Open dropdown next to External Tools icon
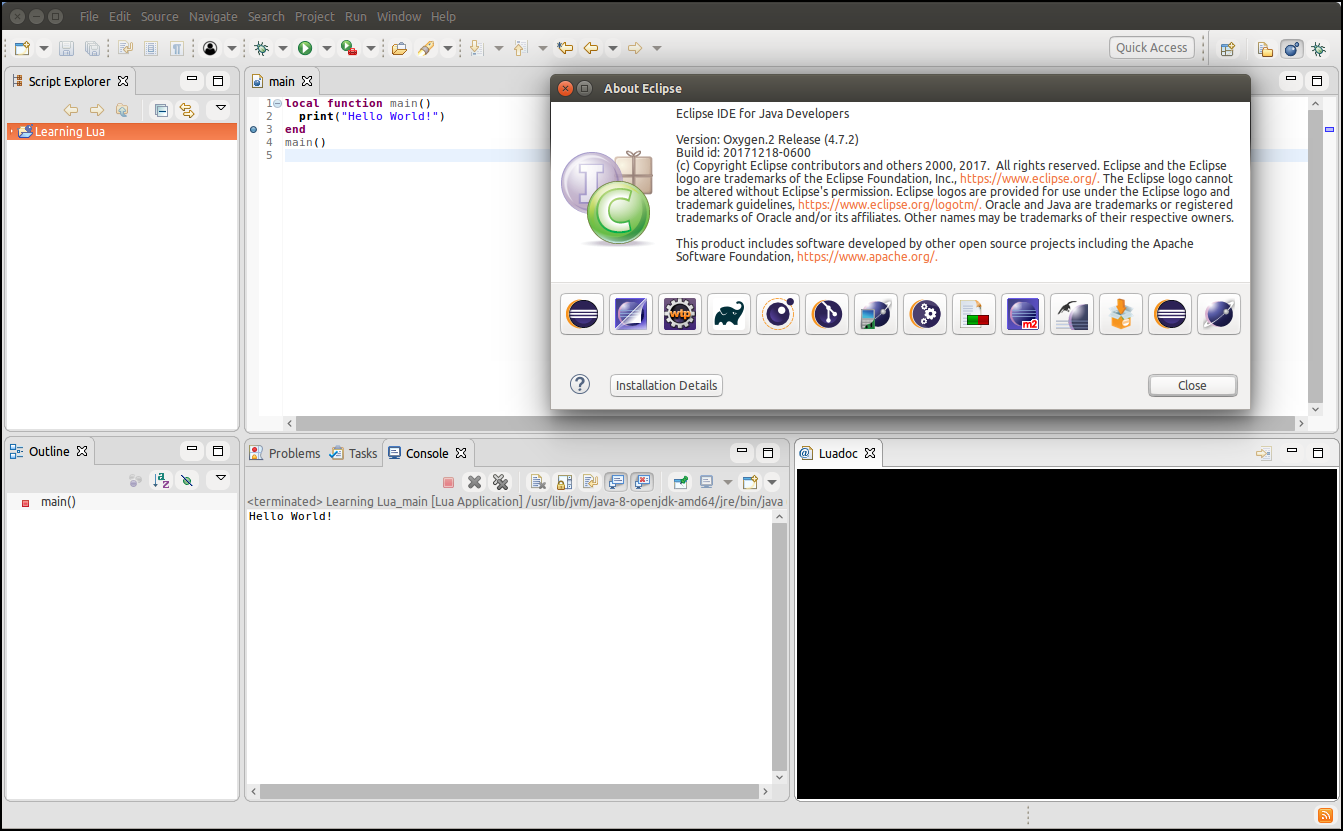1343x831 pixels. pyautogui.click(x=371, y=48)
